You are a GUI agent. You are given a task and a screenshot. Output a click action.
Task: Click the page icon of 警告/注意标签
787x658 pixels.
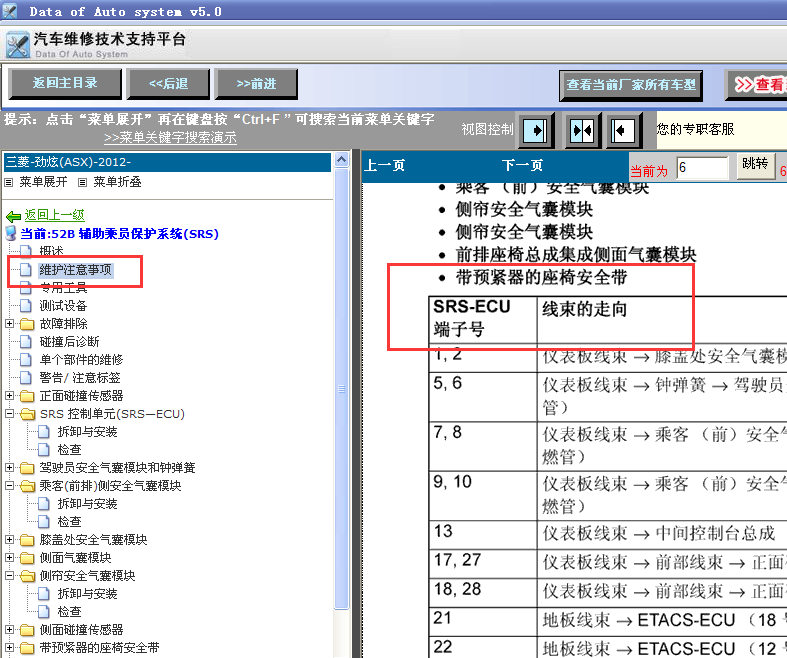coord(26,378)
